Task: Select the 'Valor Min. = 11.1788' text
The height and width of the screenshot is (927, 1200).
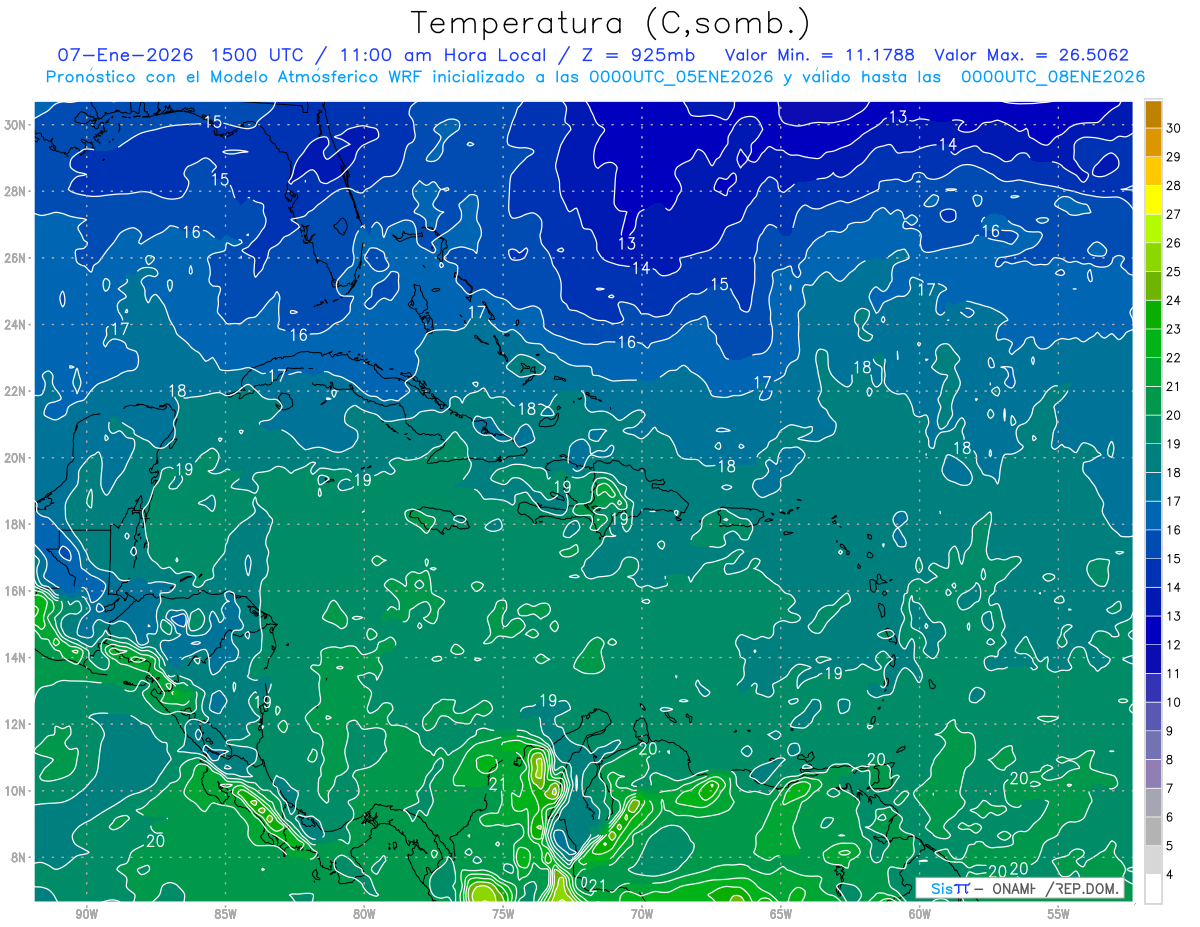Action: (820, 55)
